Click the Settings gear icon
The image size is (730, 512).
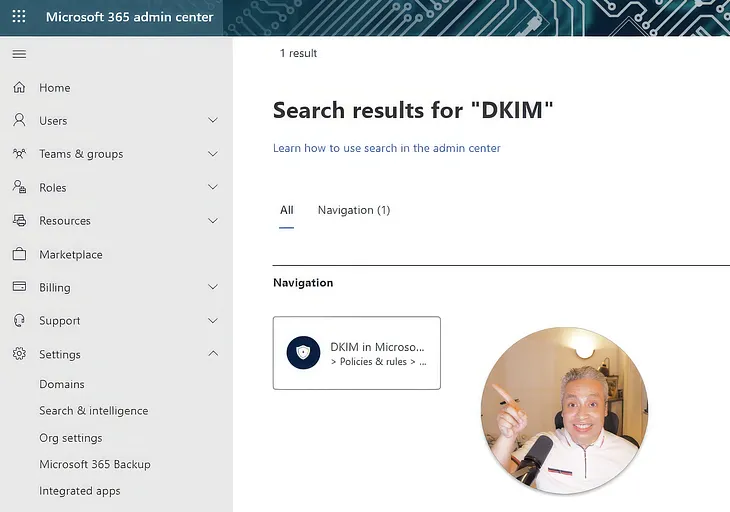pyautogui.click(x=19, y=354)
